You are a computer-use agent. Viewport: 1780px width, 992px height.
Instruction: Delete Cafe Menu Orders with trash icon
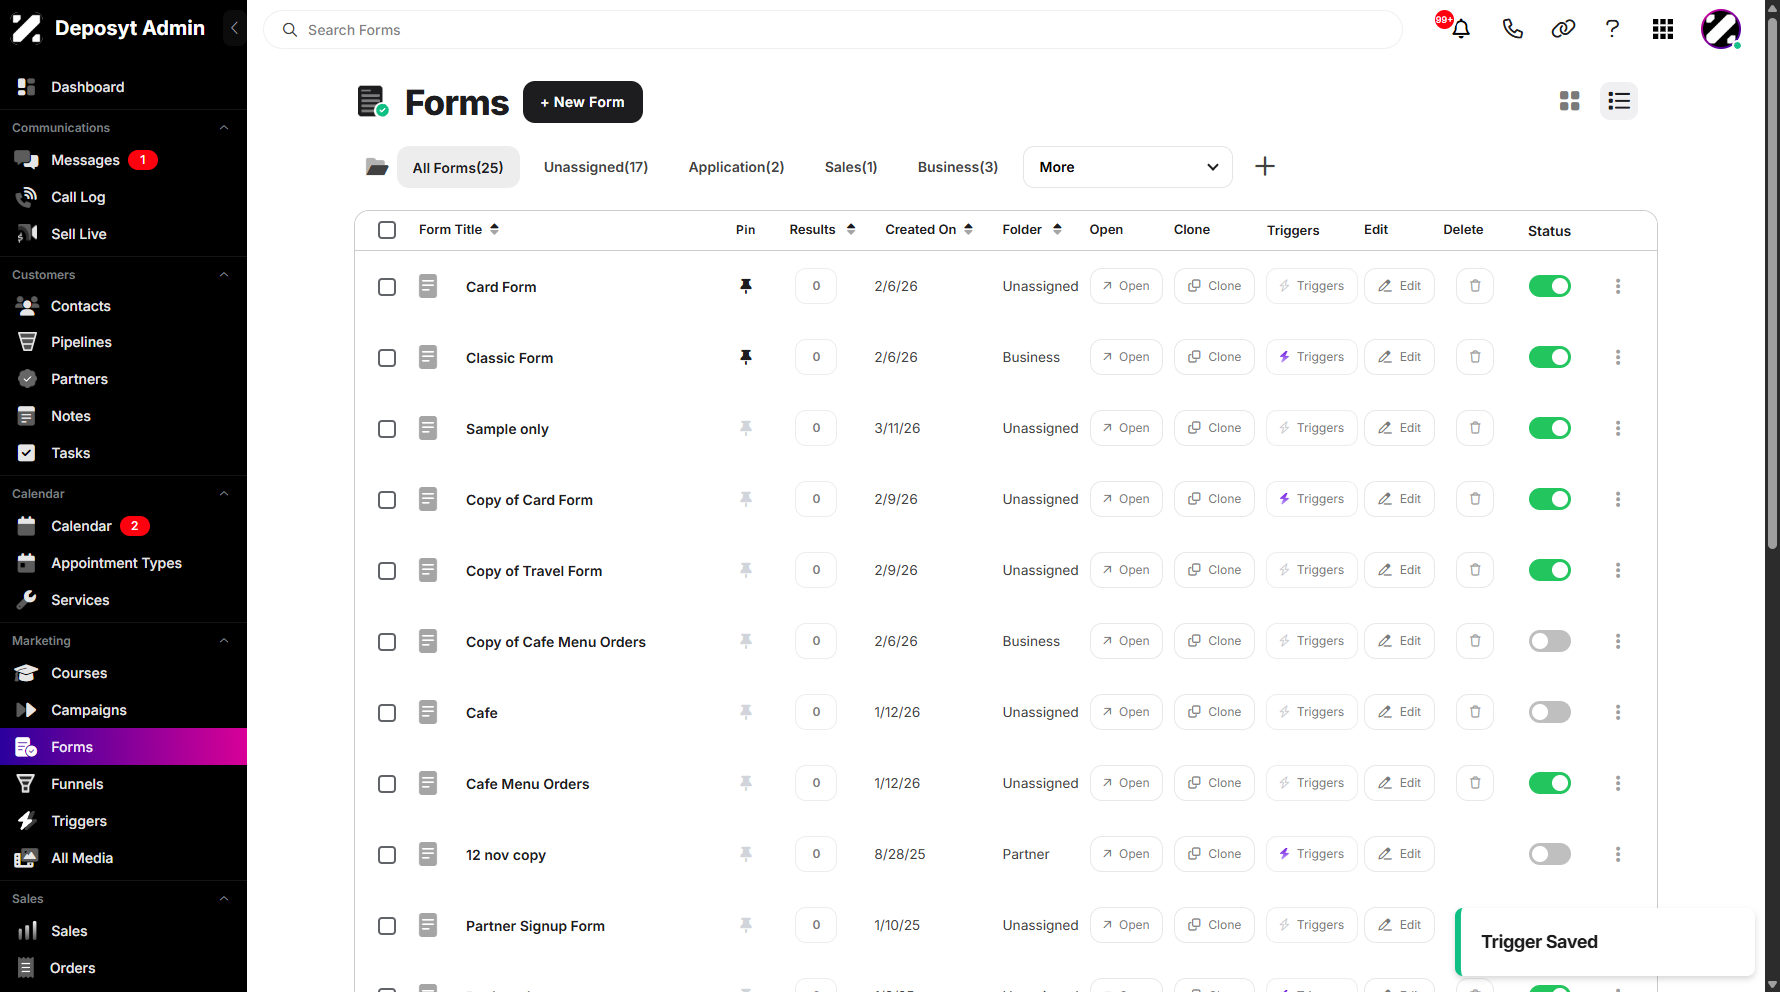1475,783
